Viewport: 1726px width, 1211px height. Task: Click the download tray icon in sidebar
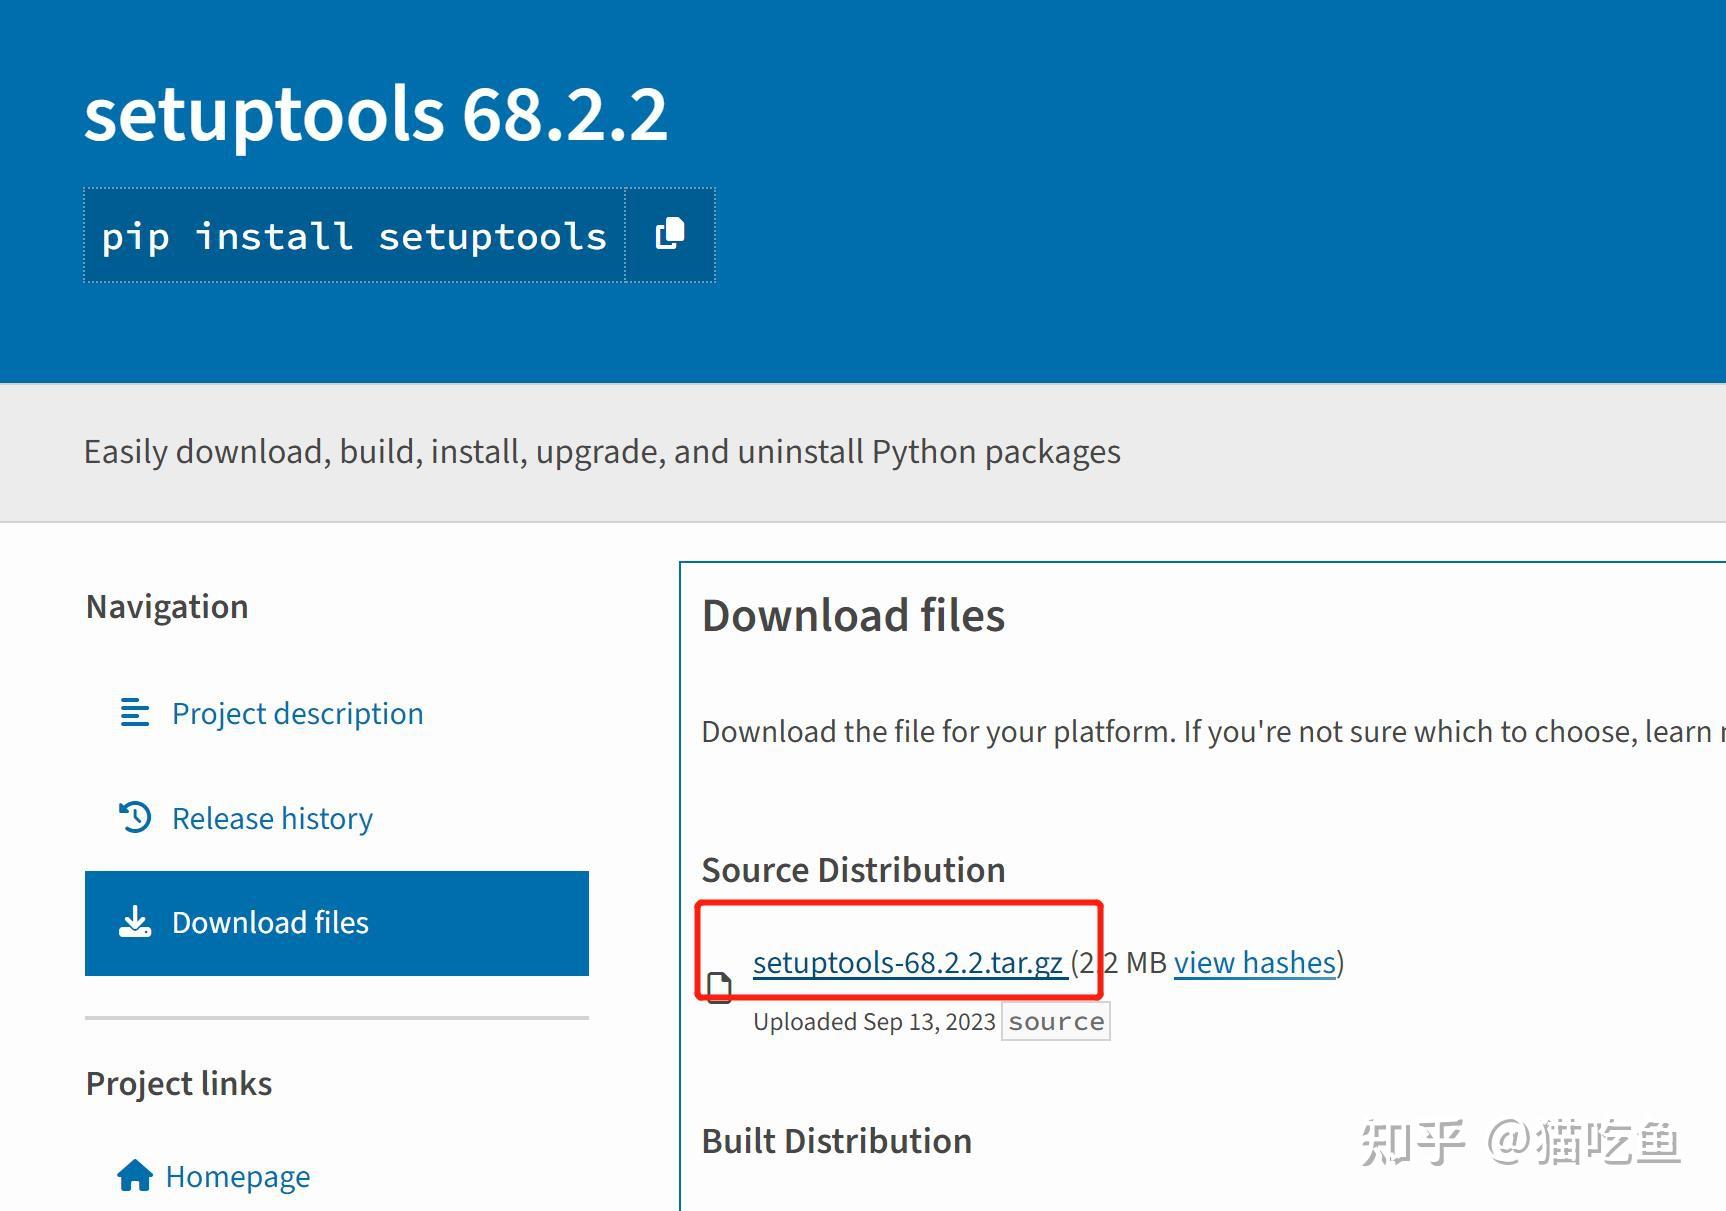pos(135,922)
